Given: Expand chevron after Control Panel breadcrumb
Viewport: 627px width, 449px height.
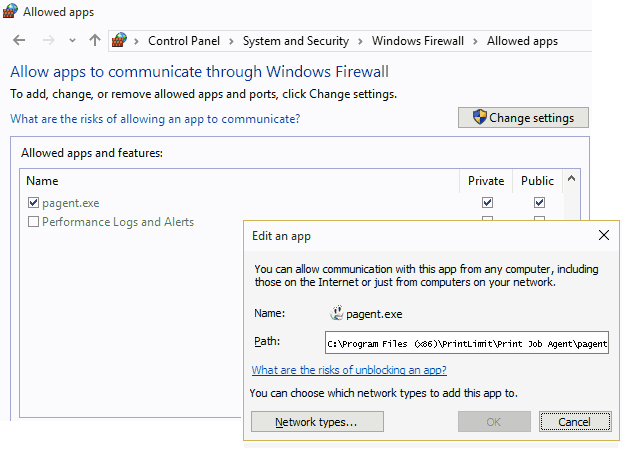Looking at the screenshot, I should [x=231, y=41].
